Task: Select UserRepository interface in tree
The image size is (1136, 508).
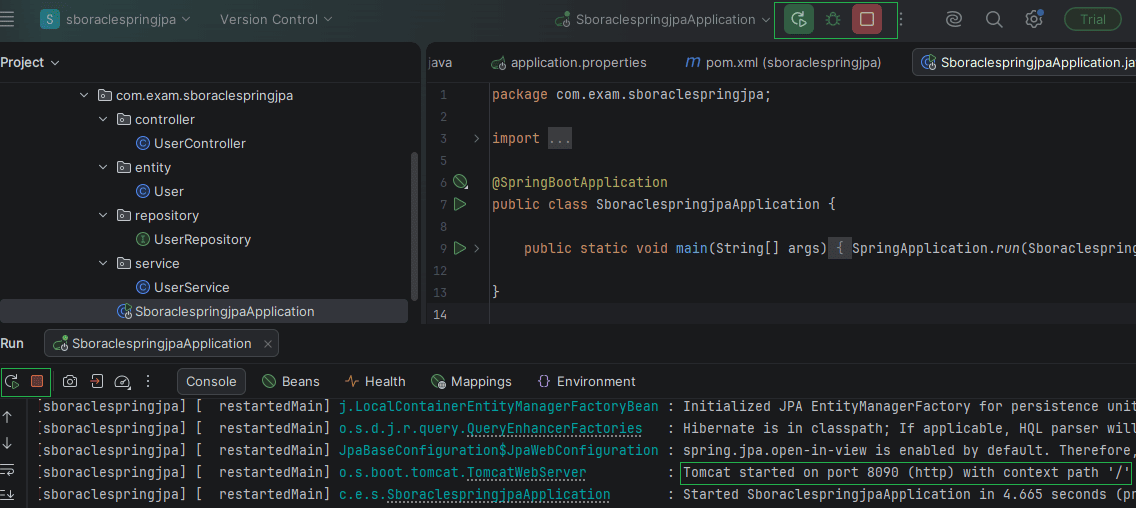Action: 193,239
